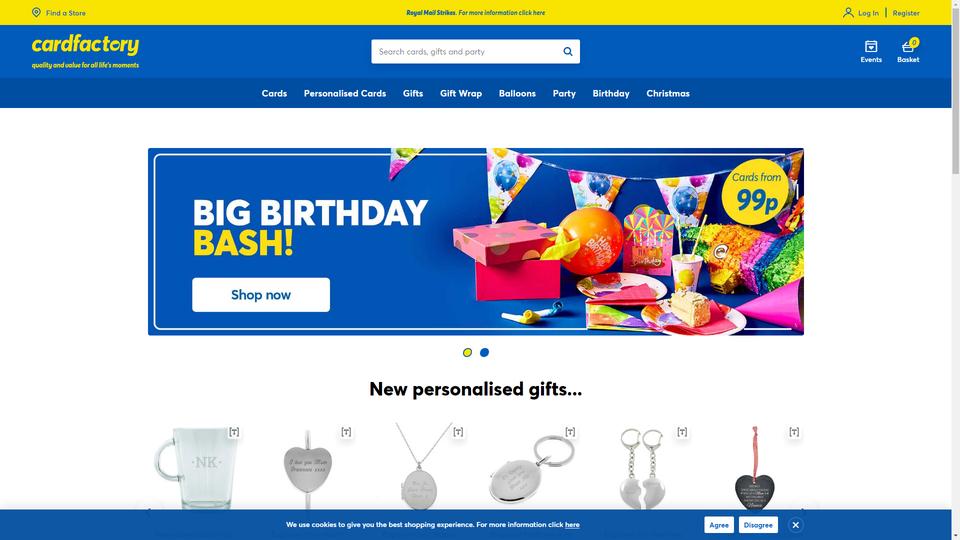
Task: Click personalise icon on NK glass mug
Action: click(234, 432)
